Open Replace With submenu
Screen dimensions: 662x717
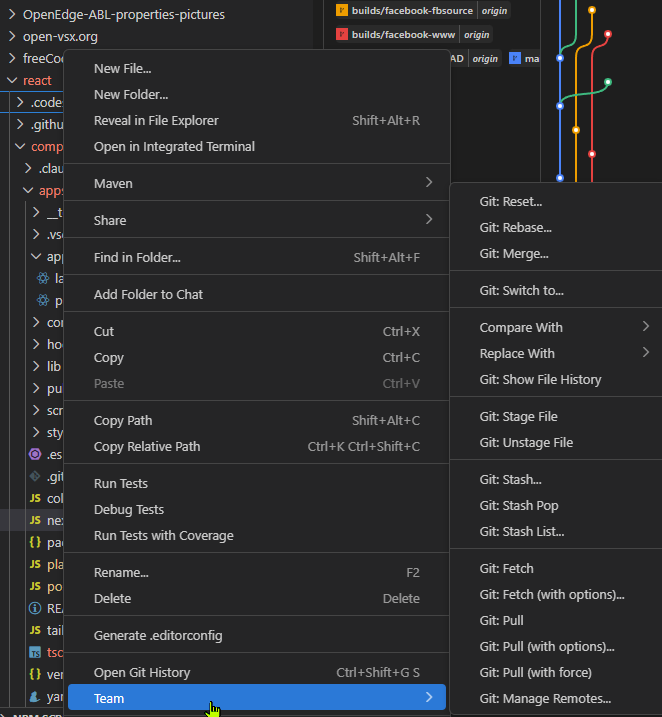[x=558, y=354]
